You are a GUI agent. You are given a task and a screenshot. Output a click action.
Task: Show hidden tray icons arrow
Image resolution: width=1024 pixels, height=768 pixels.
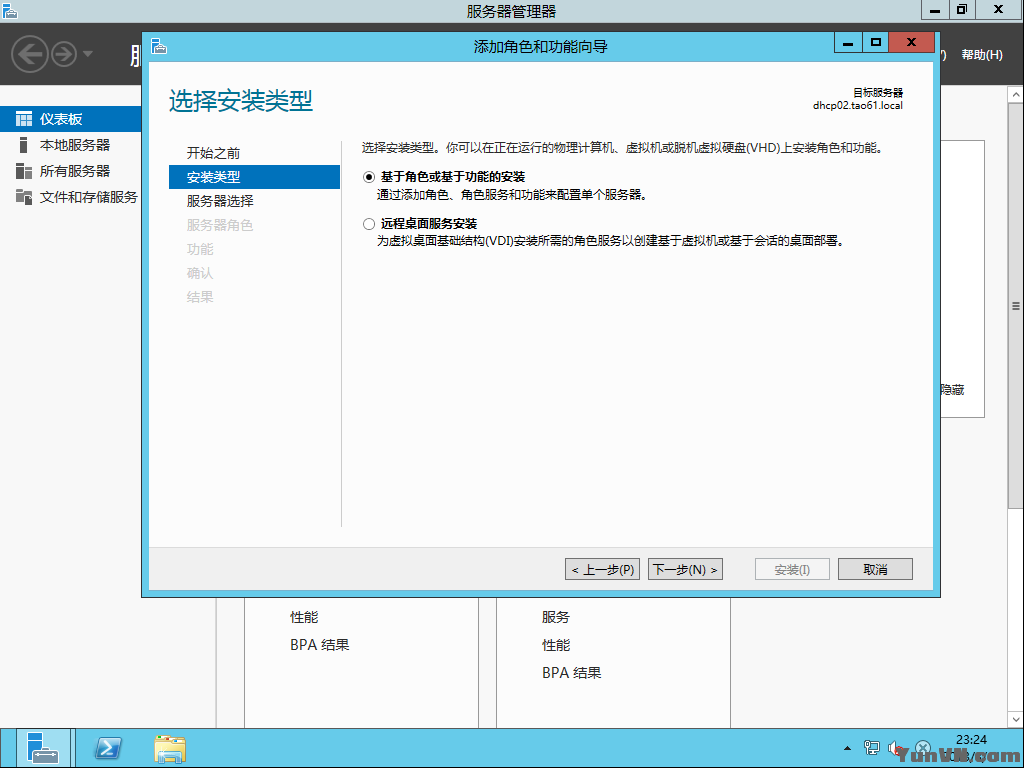coord(847,748)
